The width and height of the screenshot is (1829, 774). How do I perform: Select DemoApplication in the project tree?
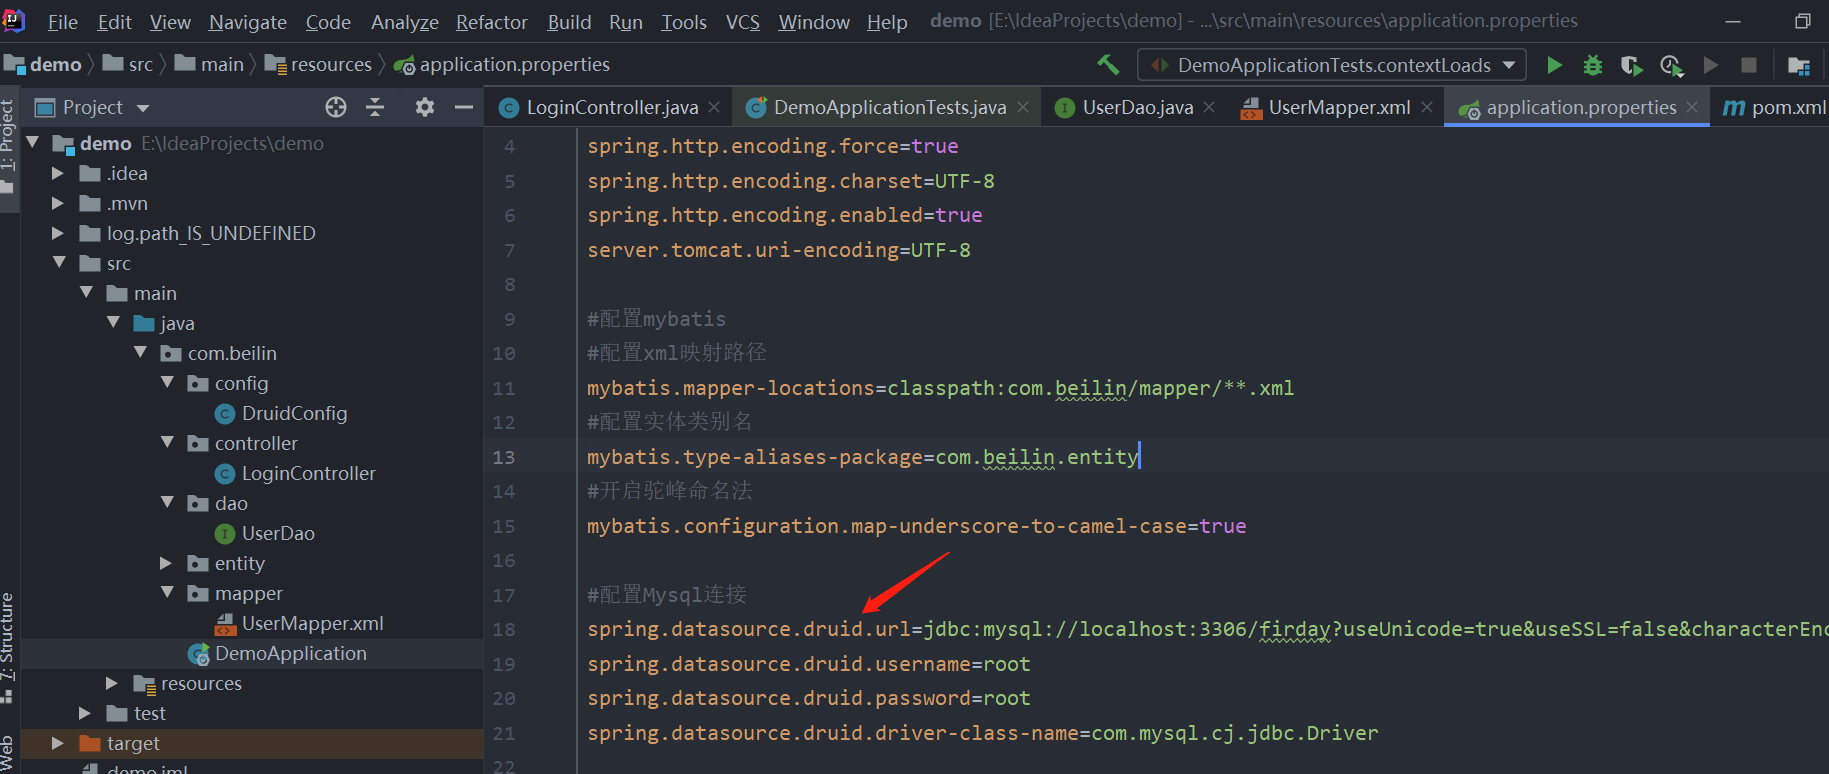pyautogui.click(x=277, y=653)
